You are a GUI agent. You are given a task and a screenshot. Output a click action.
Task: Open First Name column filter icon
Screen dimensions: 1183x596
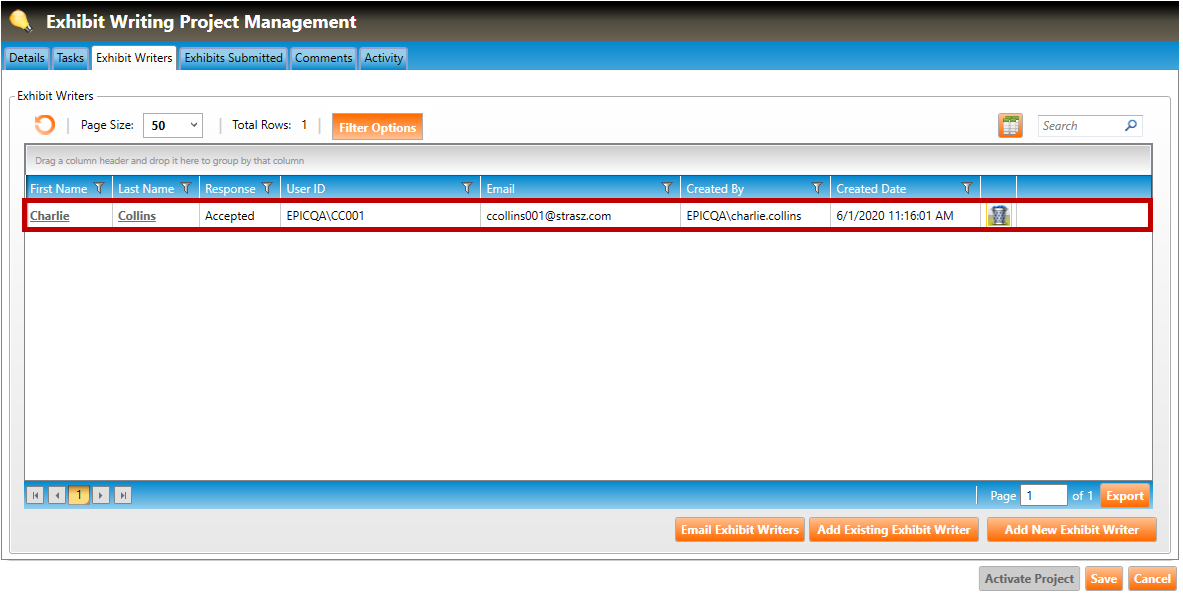click(99, 188)
